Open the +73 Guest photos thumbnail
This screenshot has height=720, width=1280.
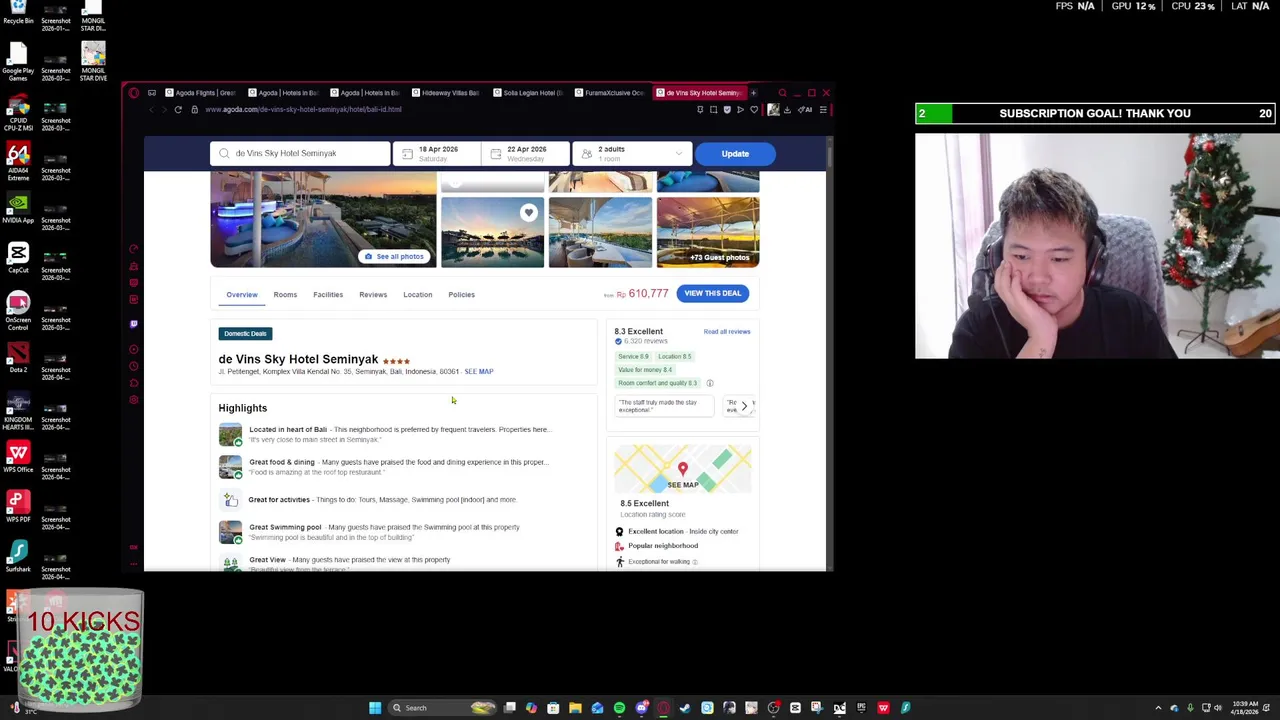708,233
